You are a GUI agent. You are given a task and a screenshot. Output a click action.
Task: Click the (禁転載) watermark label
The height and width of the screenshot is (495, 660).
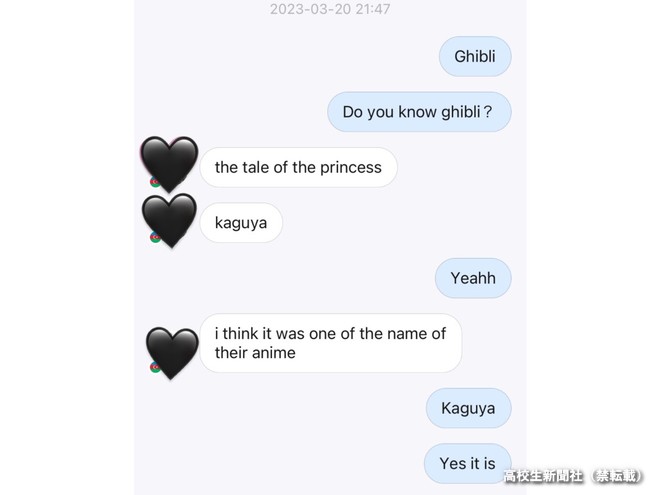coord(617,476)
